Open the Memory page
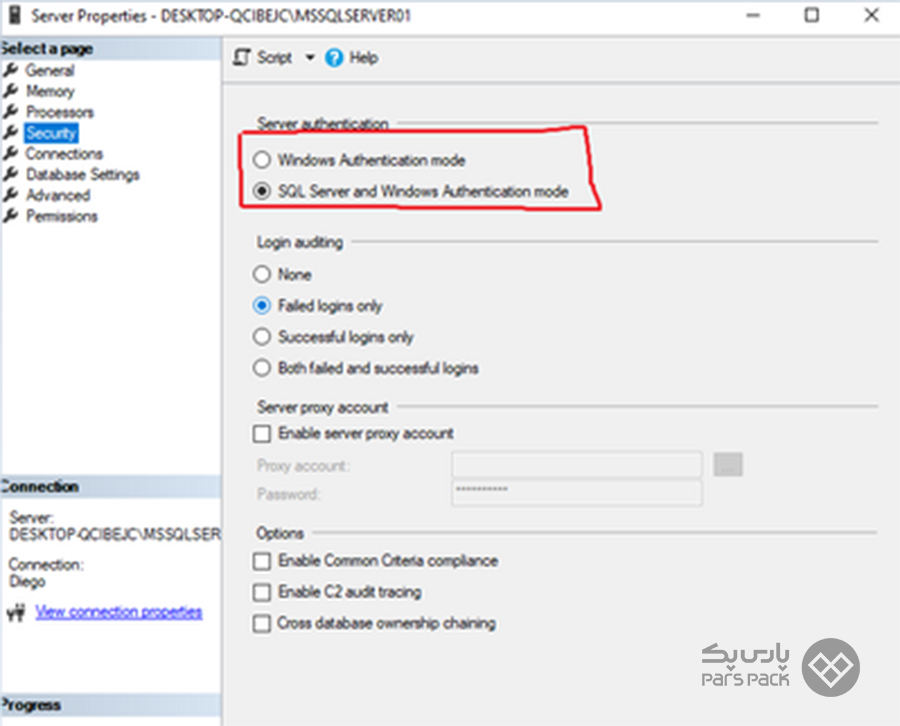 50,91
